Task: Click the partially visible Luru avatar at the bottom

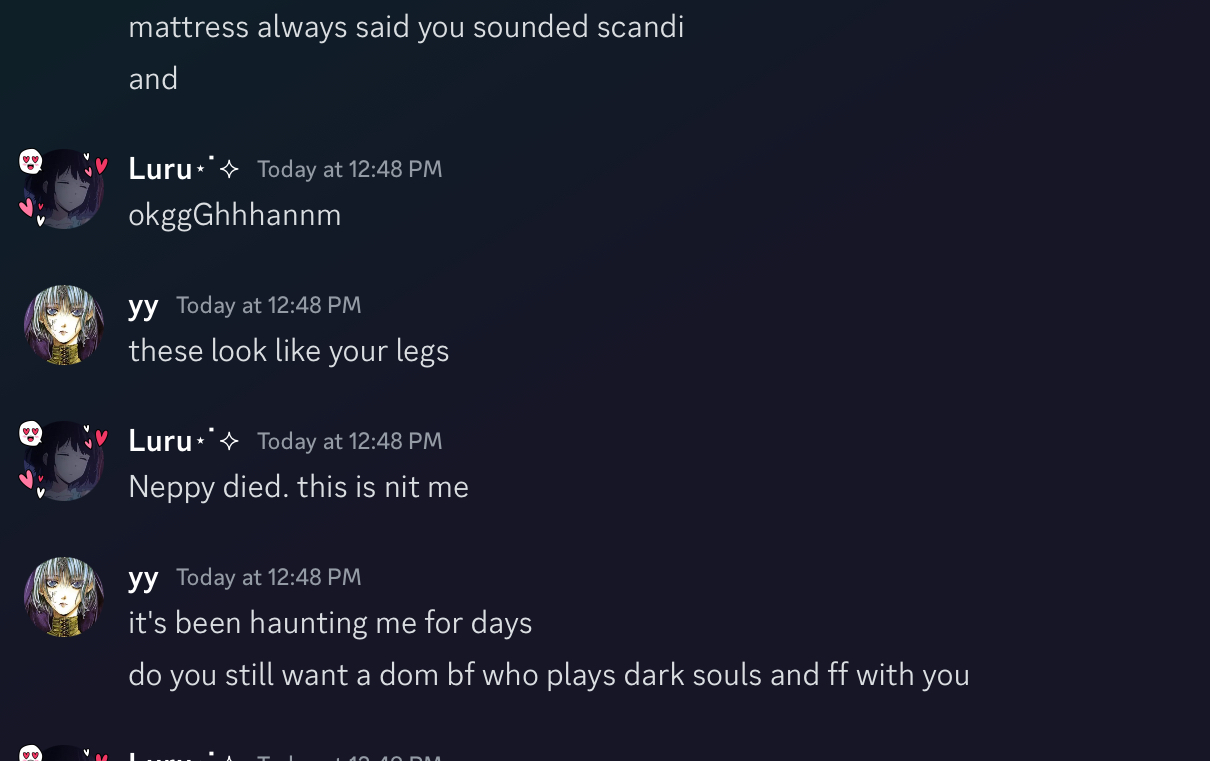Action: point(63,752)
